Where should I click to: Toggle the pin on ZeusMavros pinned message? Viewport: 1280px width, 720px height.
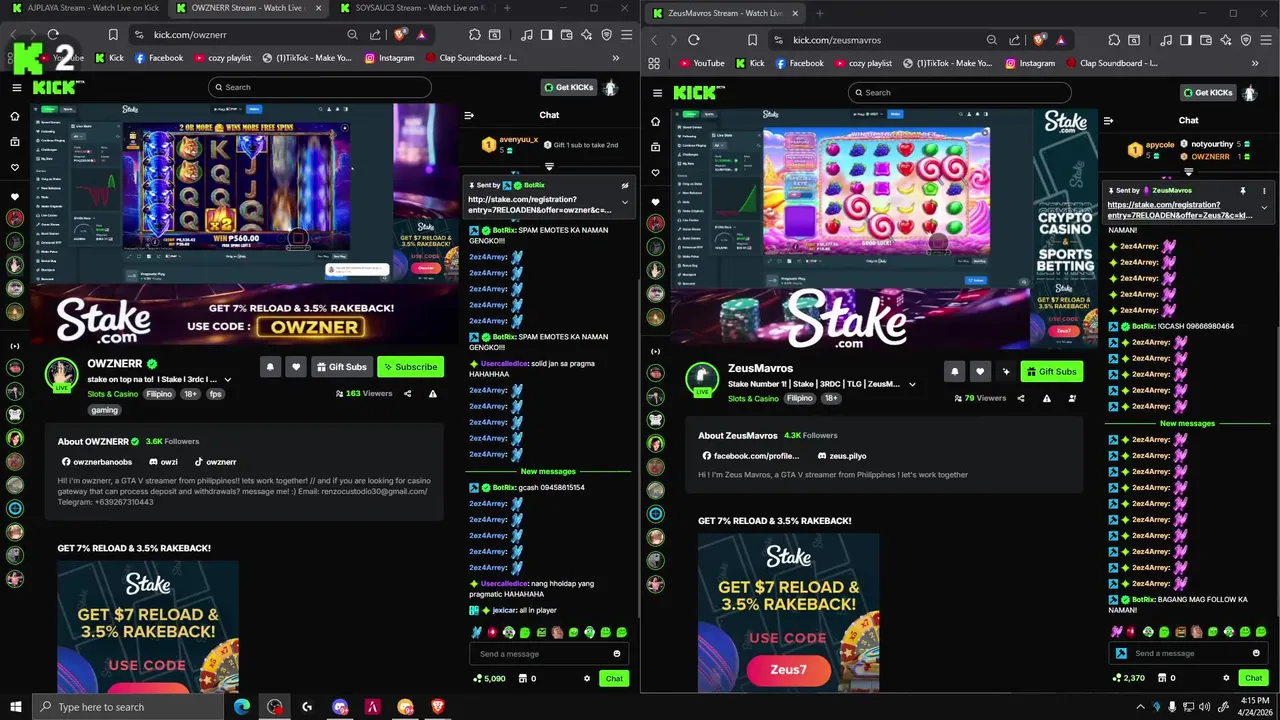[x=1243, y=190]
